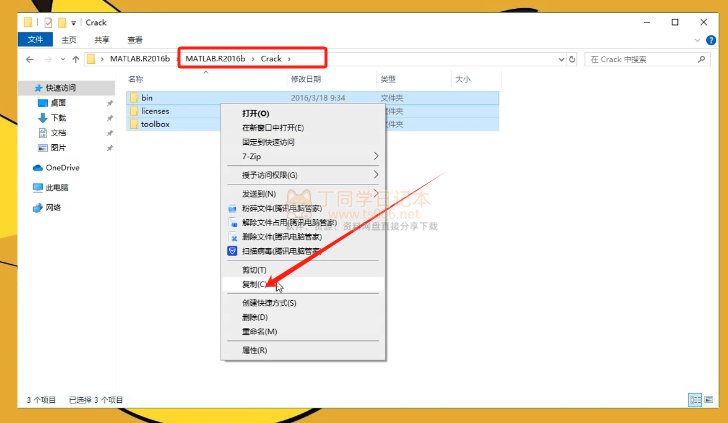
Task: Open 文档 in navigation pane
Action: point(58,133)
